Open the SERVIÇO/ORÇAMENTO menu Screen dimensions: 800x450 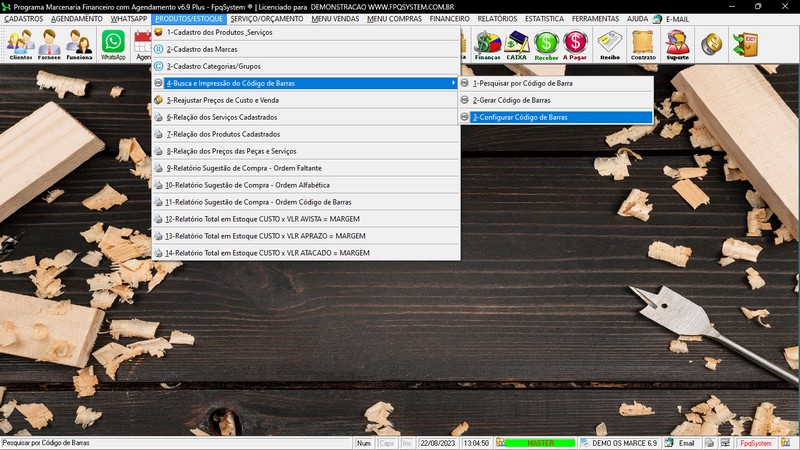click(x=266, y=19)
